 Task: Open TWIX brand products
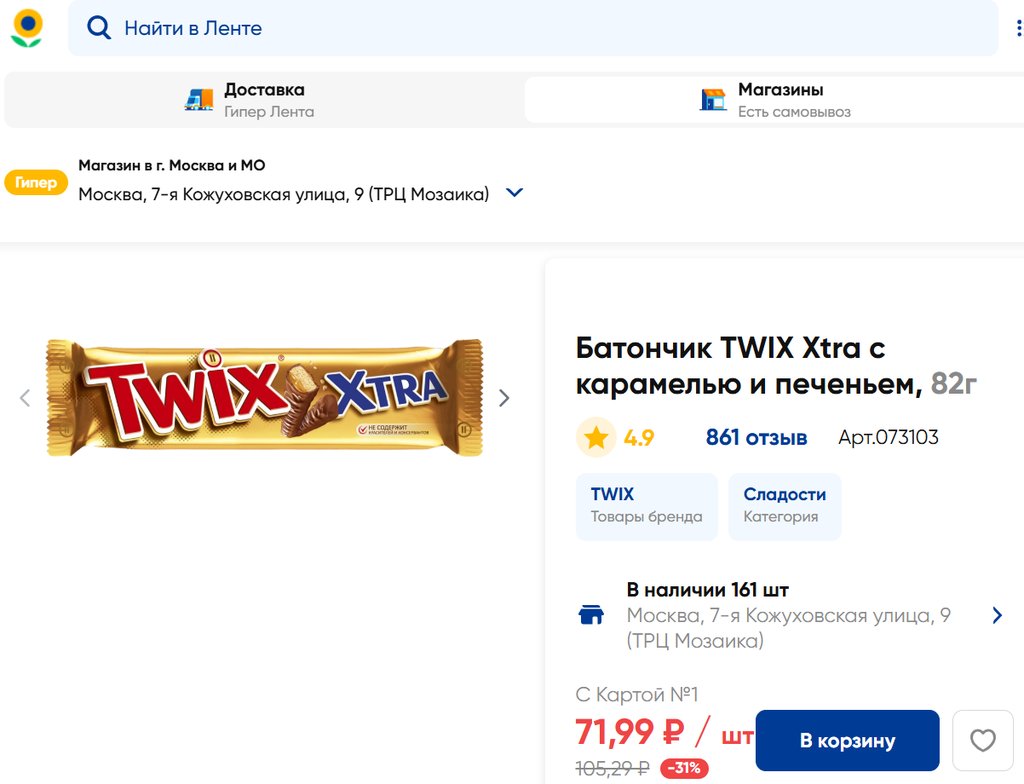[646, 505]
